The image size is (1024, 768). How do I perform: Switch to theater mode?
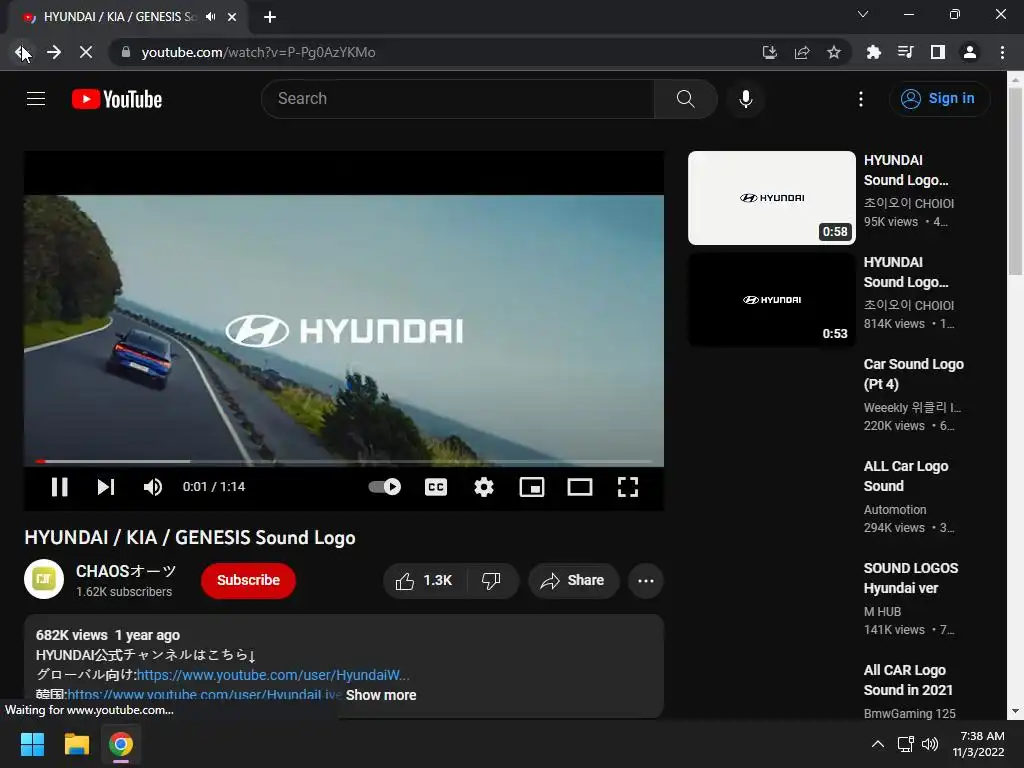(x=580, y=487)
